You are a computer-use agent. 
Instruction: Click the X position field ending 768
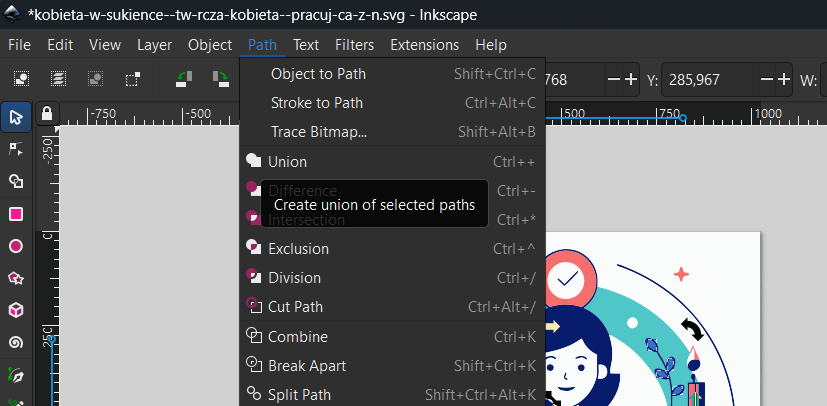575,80
